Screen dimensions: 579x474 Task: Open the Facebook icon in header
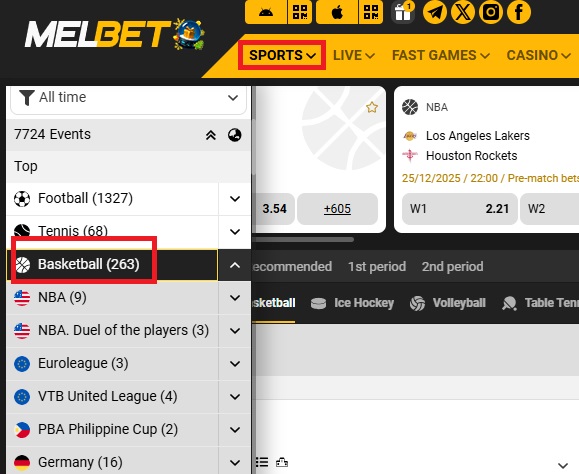click(x=519, y=12)
